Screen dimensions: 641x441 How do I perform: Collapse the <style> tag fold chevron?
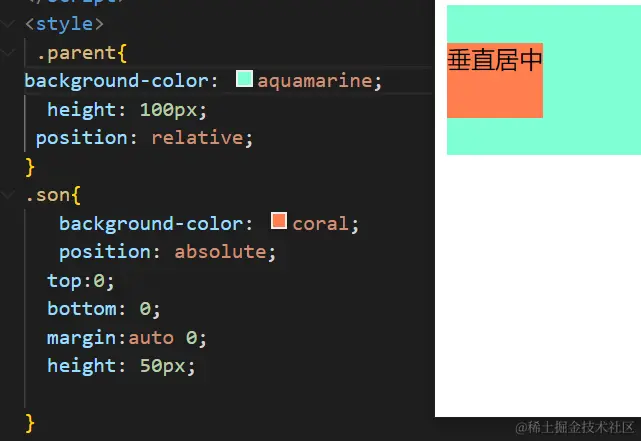(x=9, y=23)
